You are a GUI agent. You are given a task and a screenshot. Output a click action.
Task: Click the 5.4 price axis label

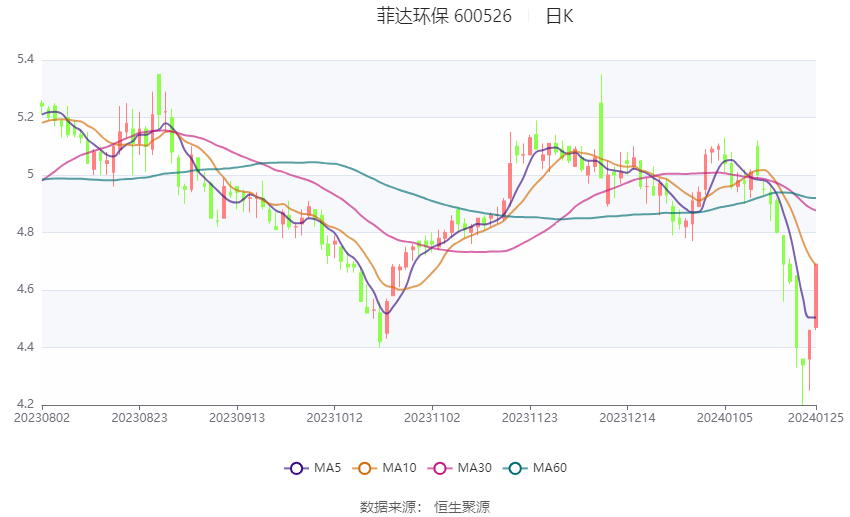click(25, 59)
